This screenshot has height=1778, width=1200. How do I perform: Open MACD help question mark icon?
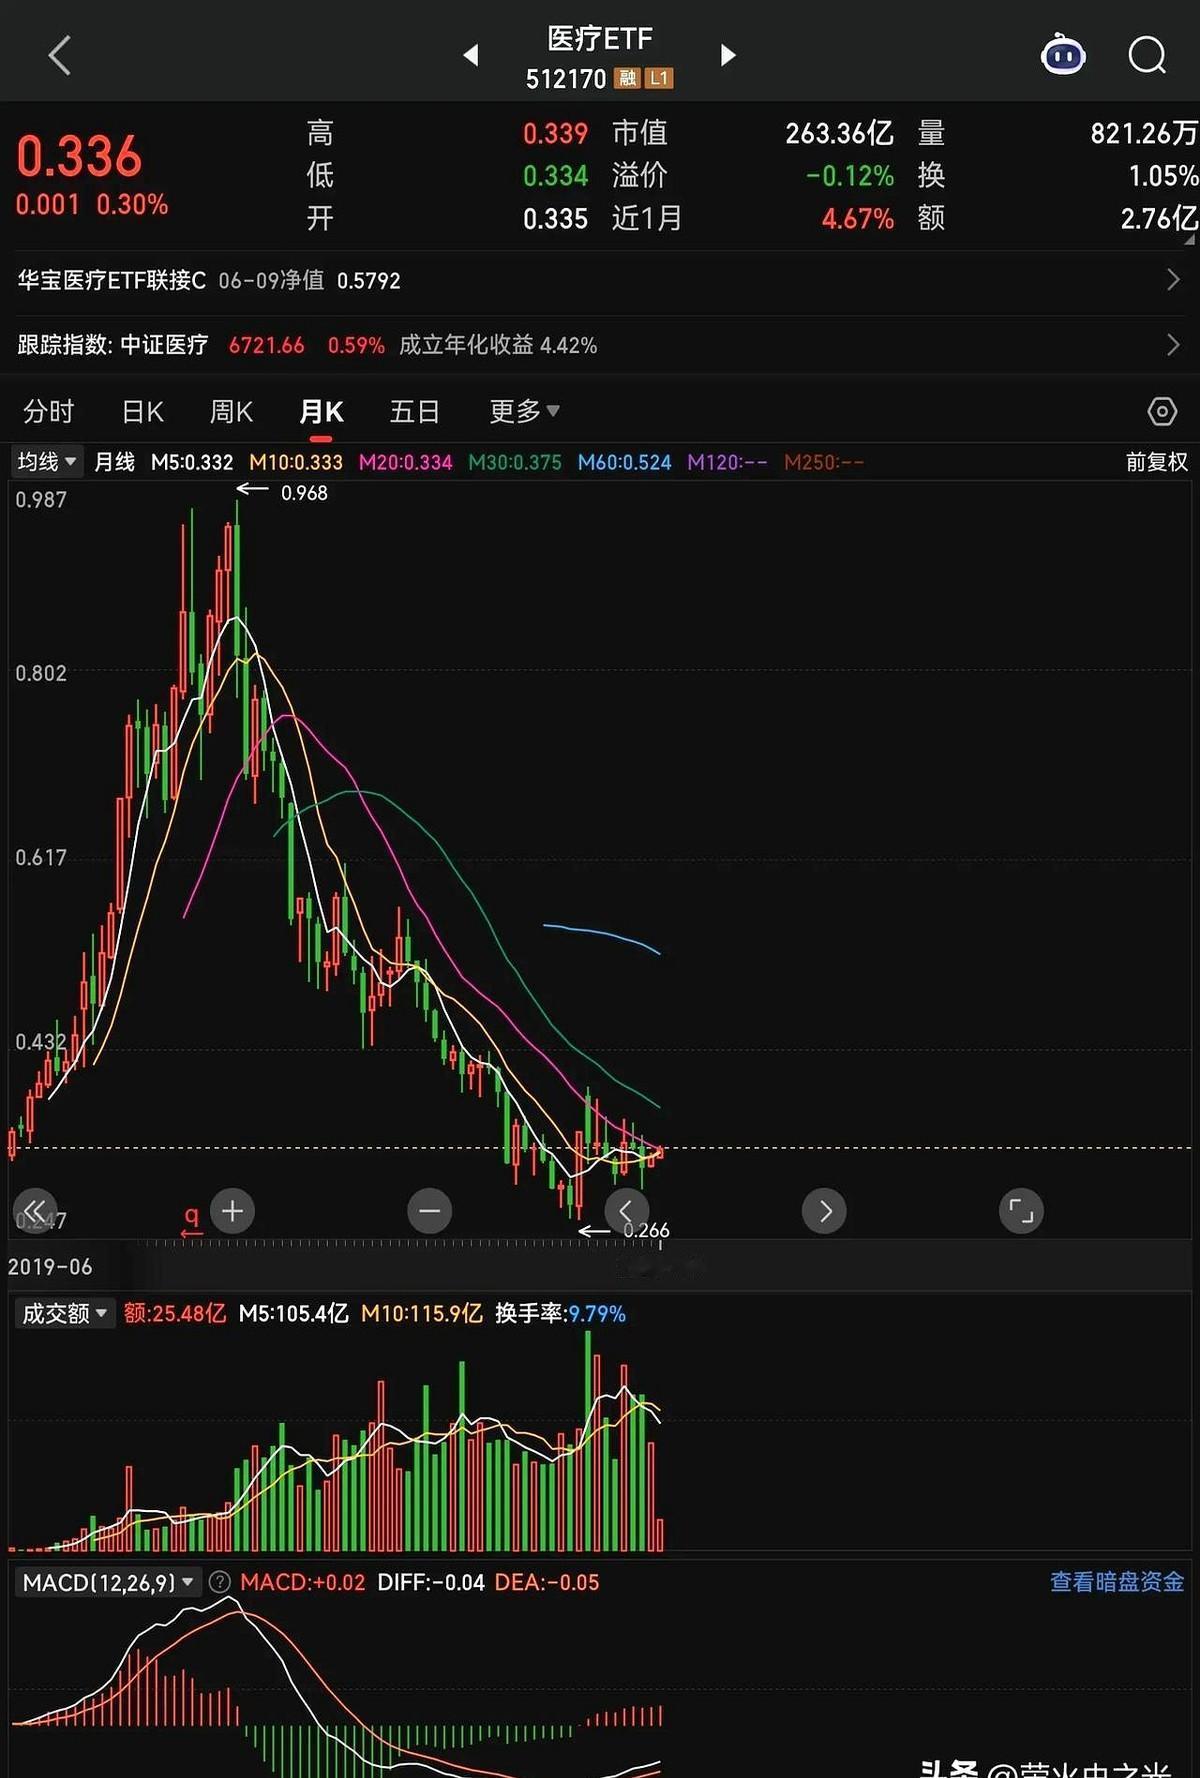(219, 1582)
